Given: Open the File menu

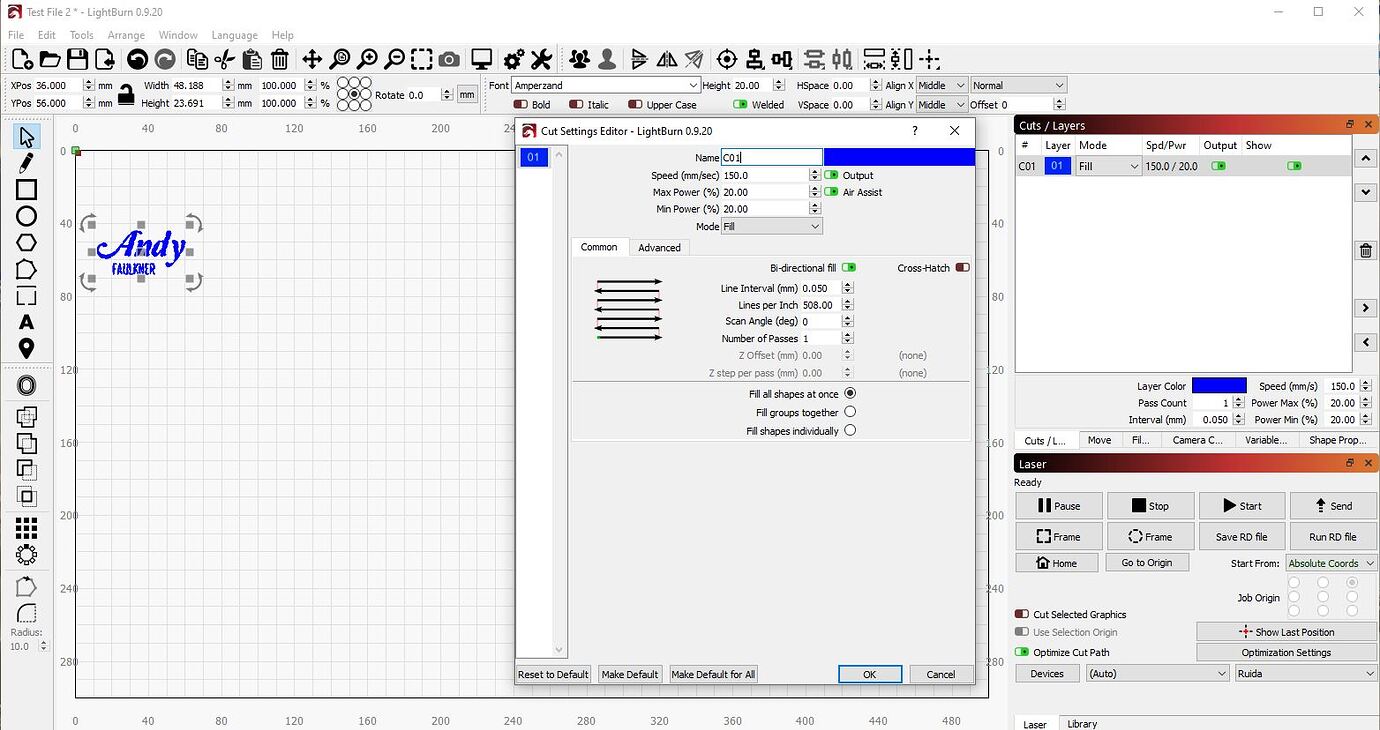Looking at the screenshot, I should pyautogui.click(x=16, y=35).
